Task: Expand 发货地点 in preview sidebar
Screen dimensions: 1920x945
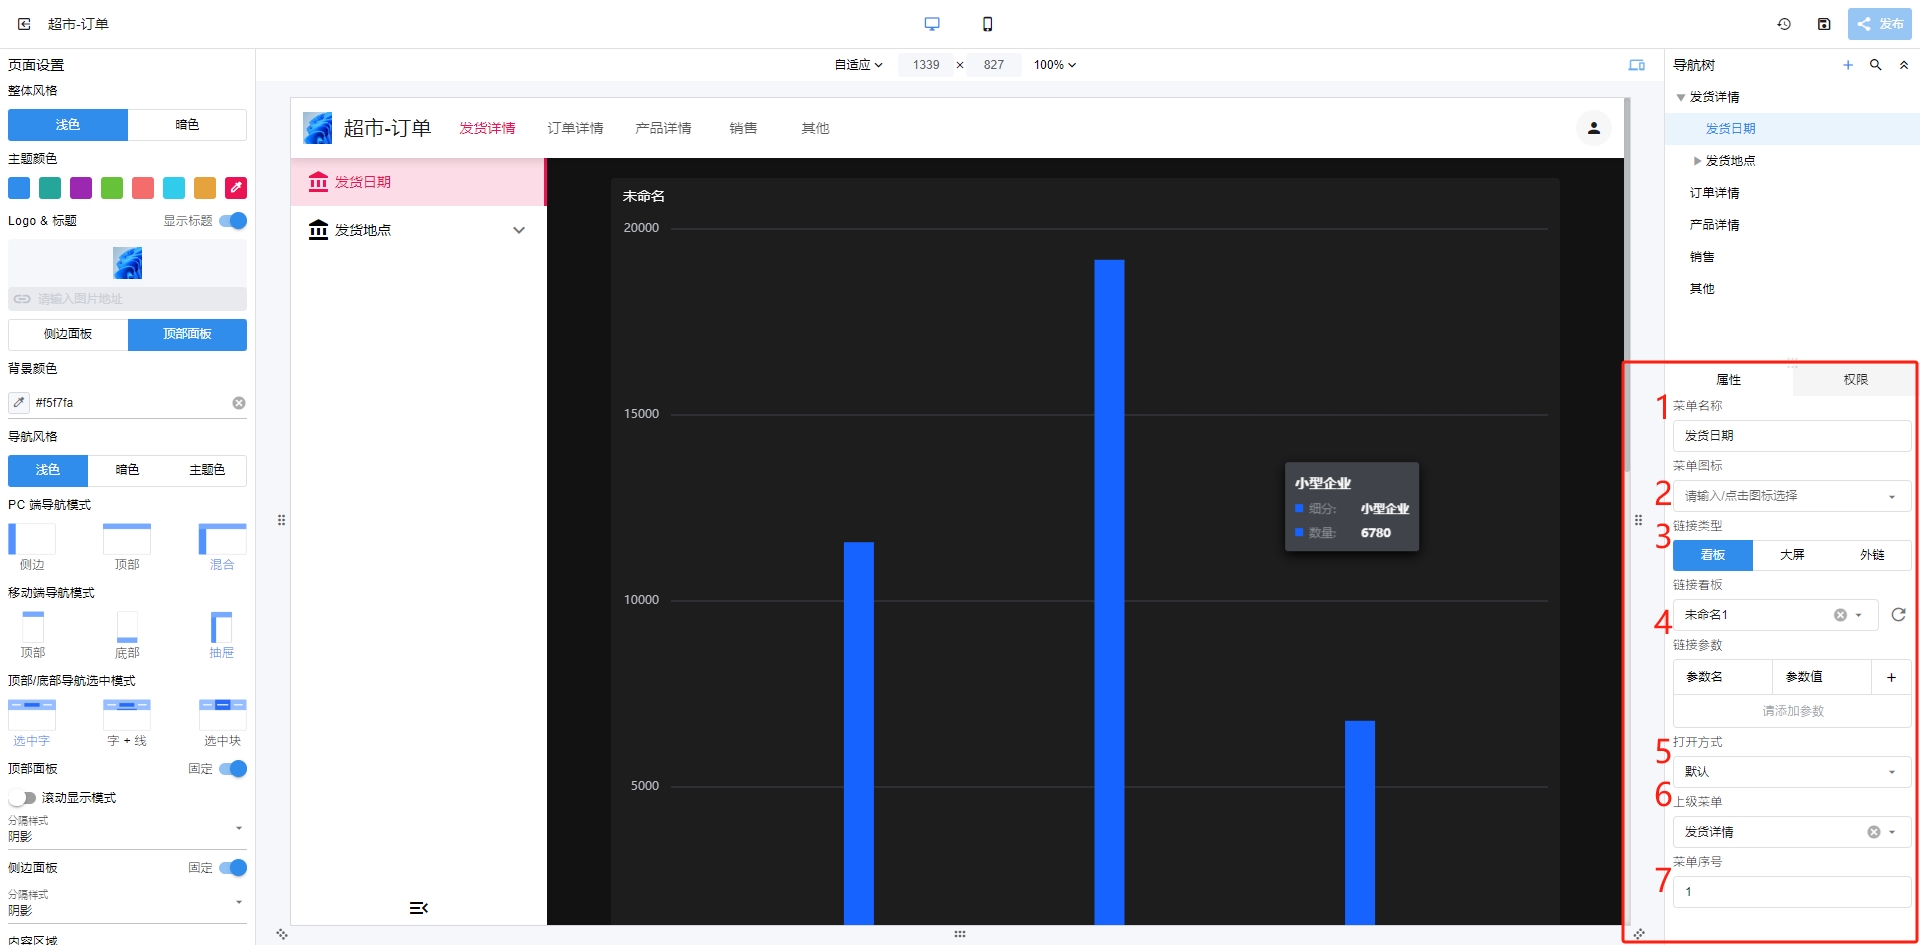Action: click(519, 230)
